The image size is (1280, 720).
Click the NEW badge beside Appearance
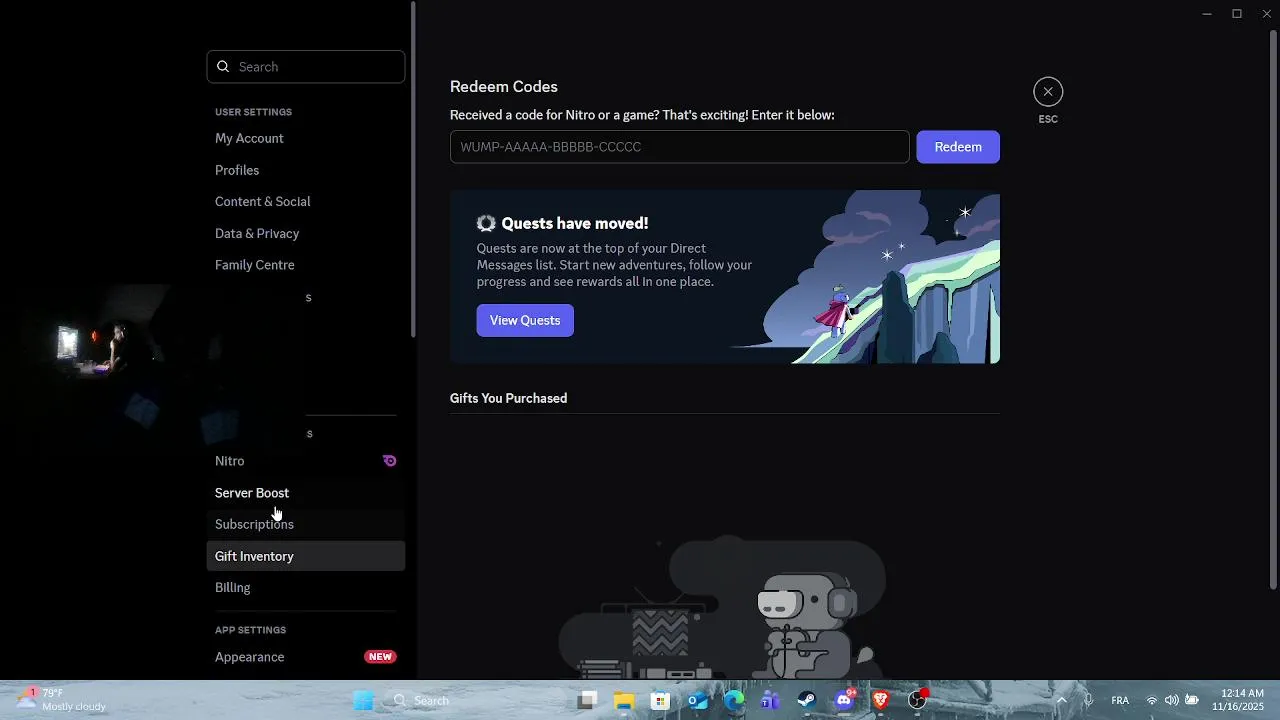(x=380, y=657)
